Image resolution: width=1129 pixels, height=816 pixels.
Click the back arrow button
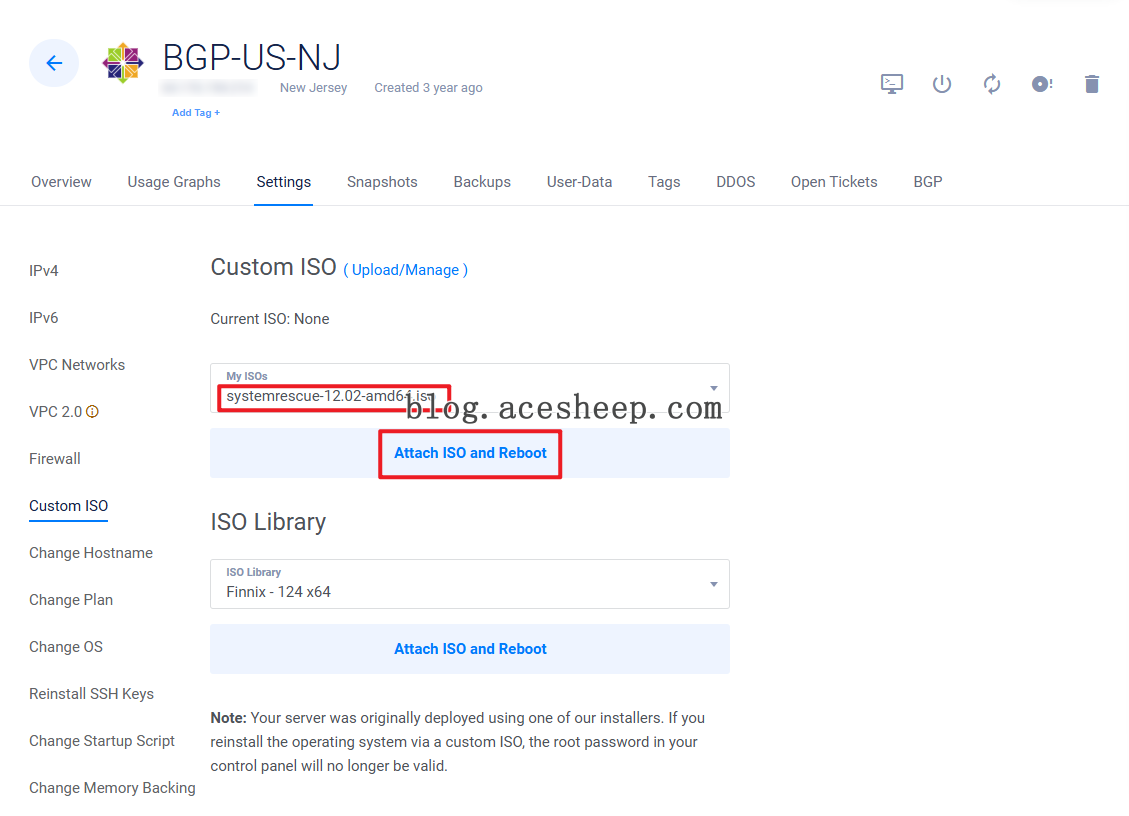(x=54, y=63)
